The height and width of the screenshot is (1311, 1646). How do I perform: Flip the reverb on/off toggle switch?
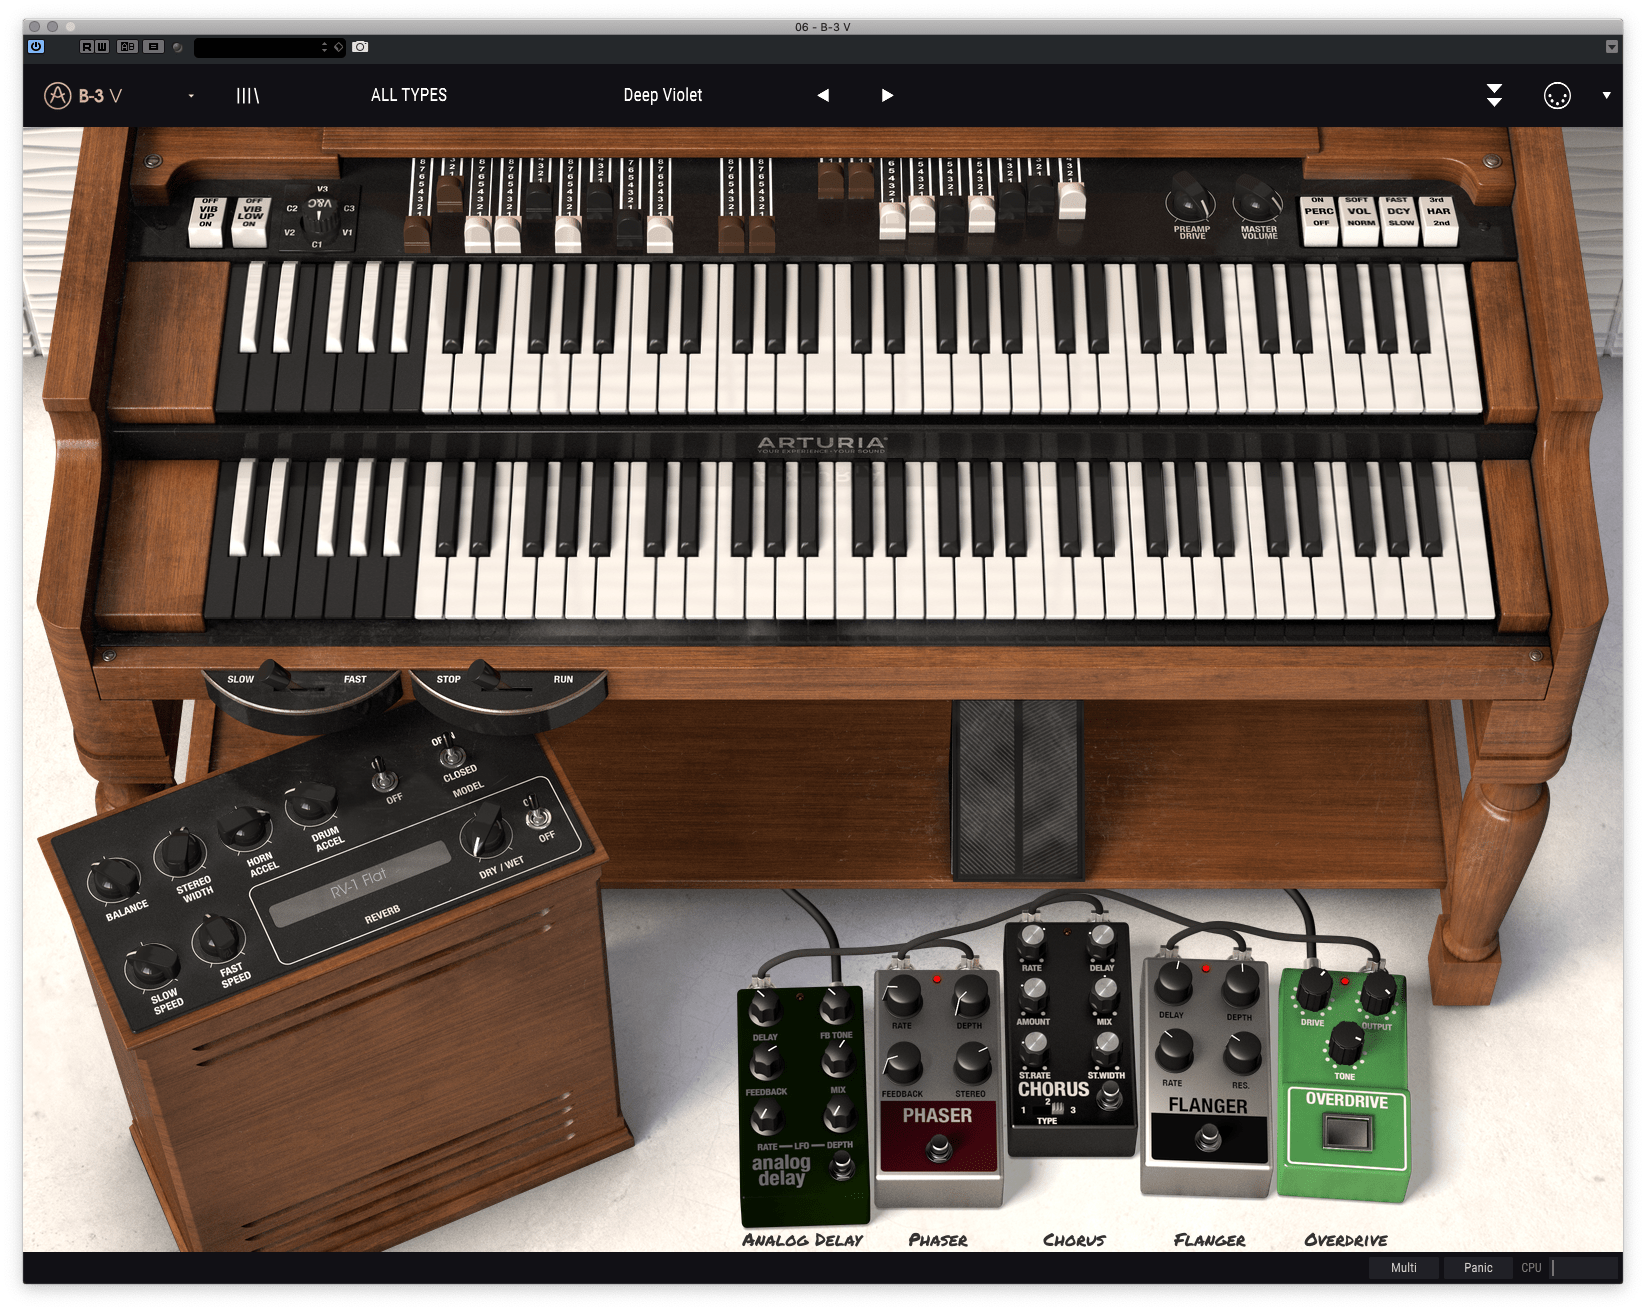[537, 815]
